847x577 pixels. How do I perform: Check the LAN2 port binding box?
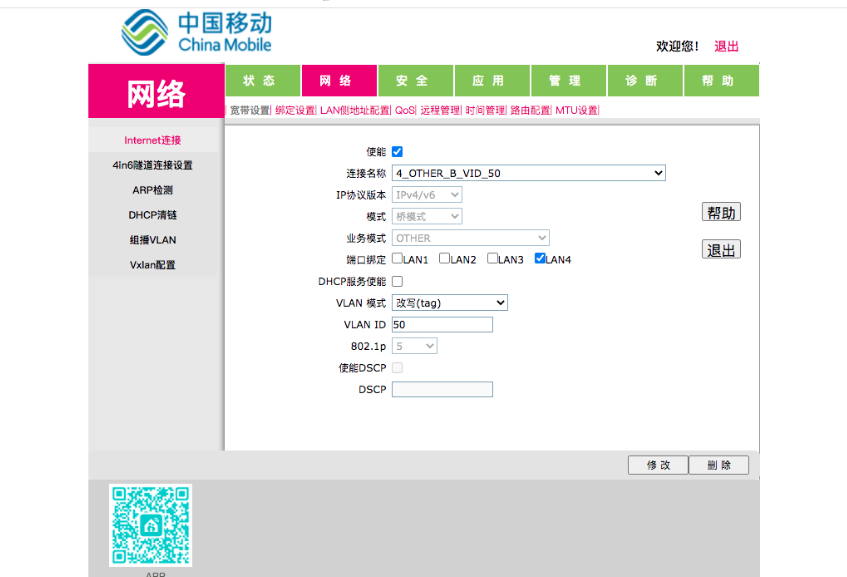click(x=445, y=258)
